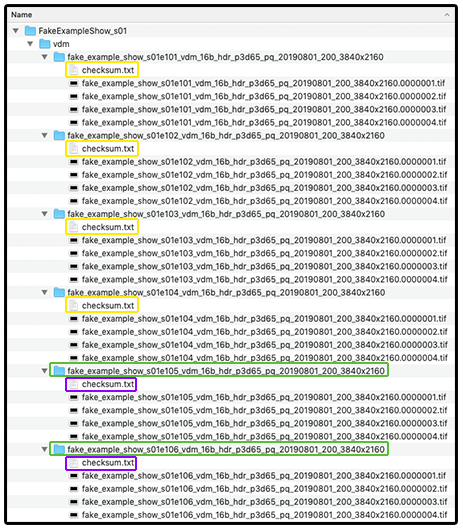The image size is (463, 530).
Task: Select s01e103 file name ending 0000002.tif
Action: pyautogui.click(x=264, y=253)
